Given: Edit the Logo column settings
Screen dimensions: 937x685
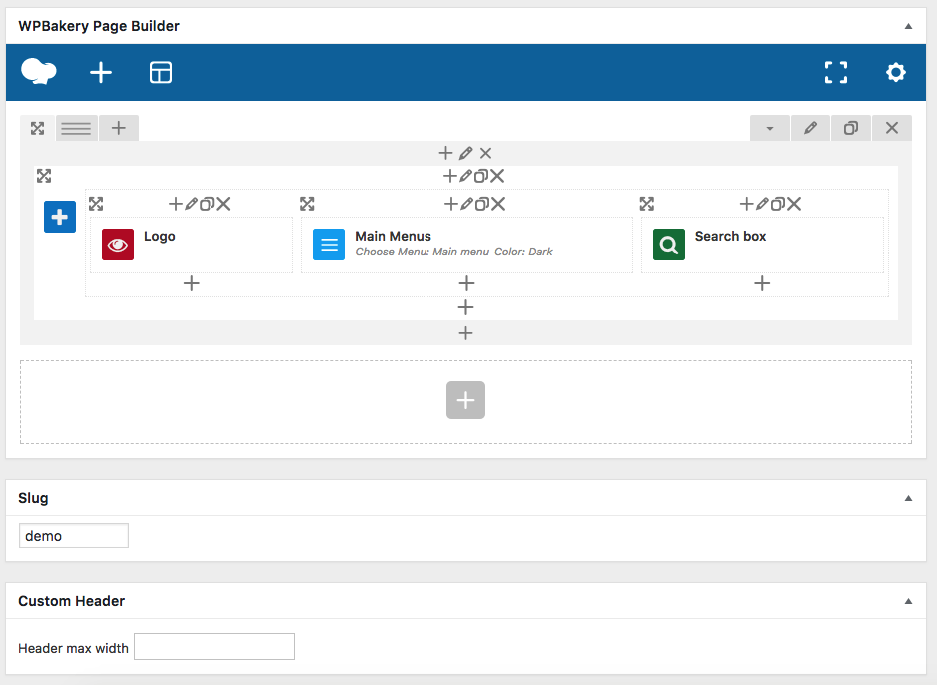Looking at the screenshot, I should [x=191, y=204].
